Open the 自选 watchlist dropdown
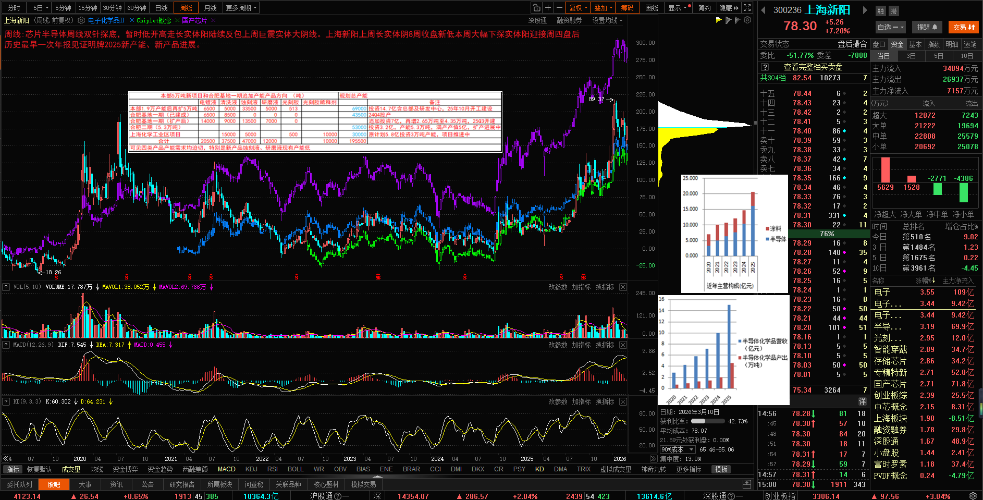This screenshot has width=983, height=500. coord(891,27)
